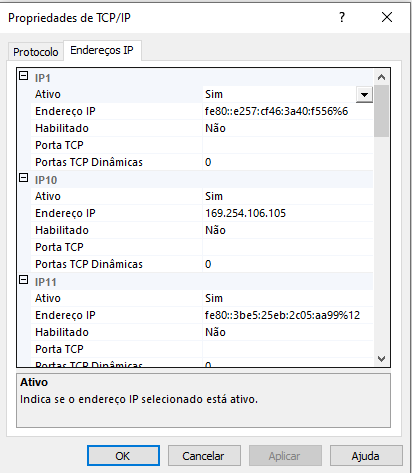
Task: Click the Ajuda button
Action: point(366,456)
